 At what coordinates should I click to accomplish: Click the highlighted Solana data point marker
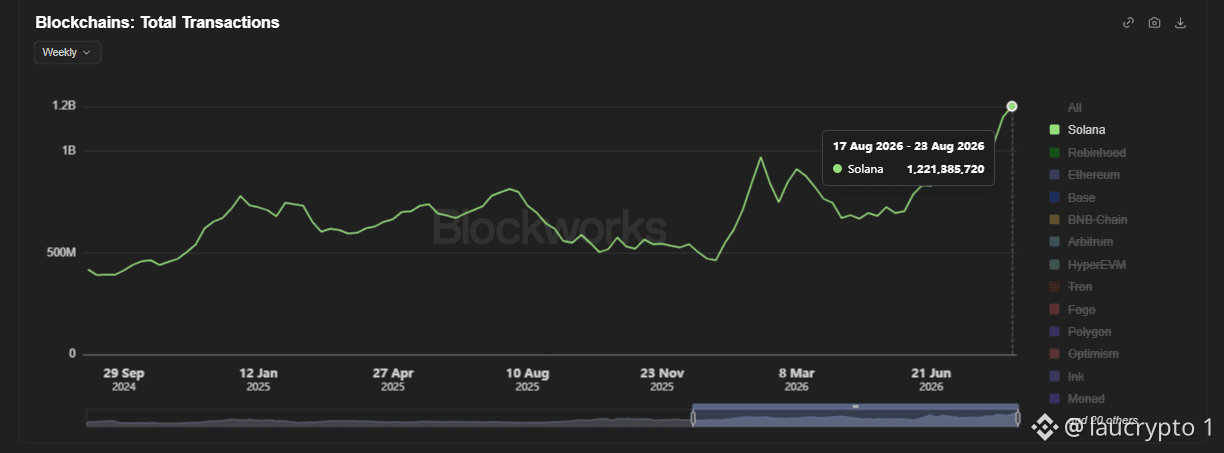(1012, 106)
